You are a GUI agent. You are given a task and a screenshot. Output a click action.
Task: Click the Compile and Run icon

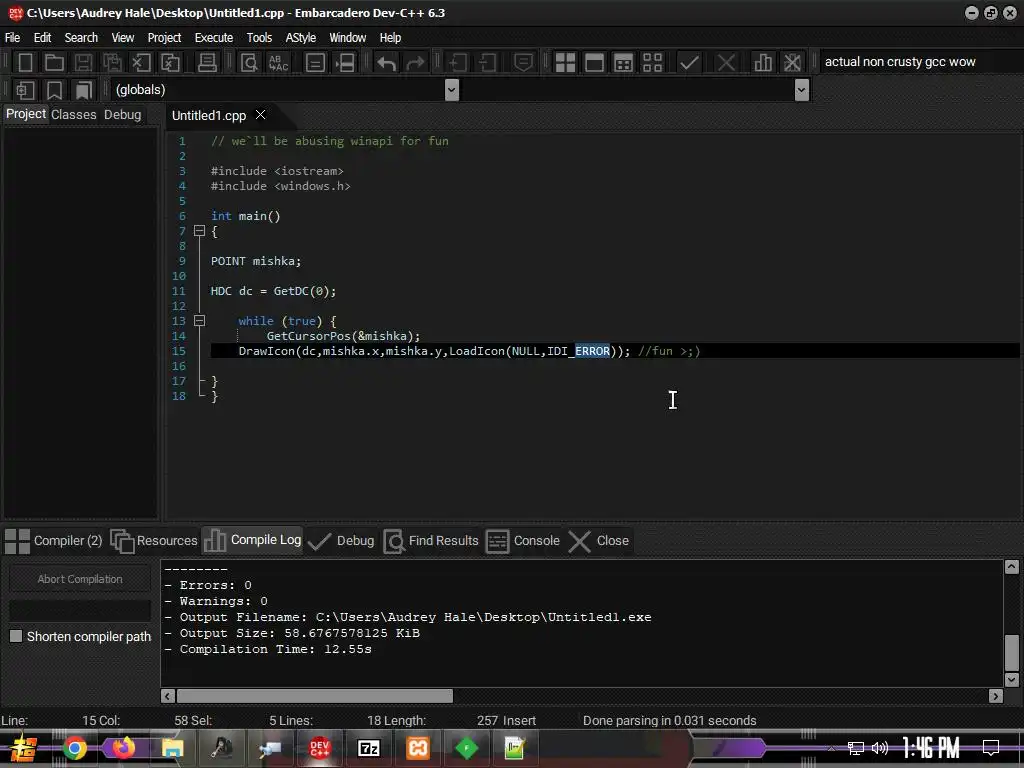tap(624, 63)
